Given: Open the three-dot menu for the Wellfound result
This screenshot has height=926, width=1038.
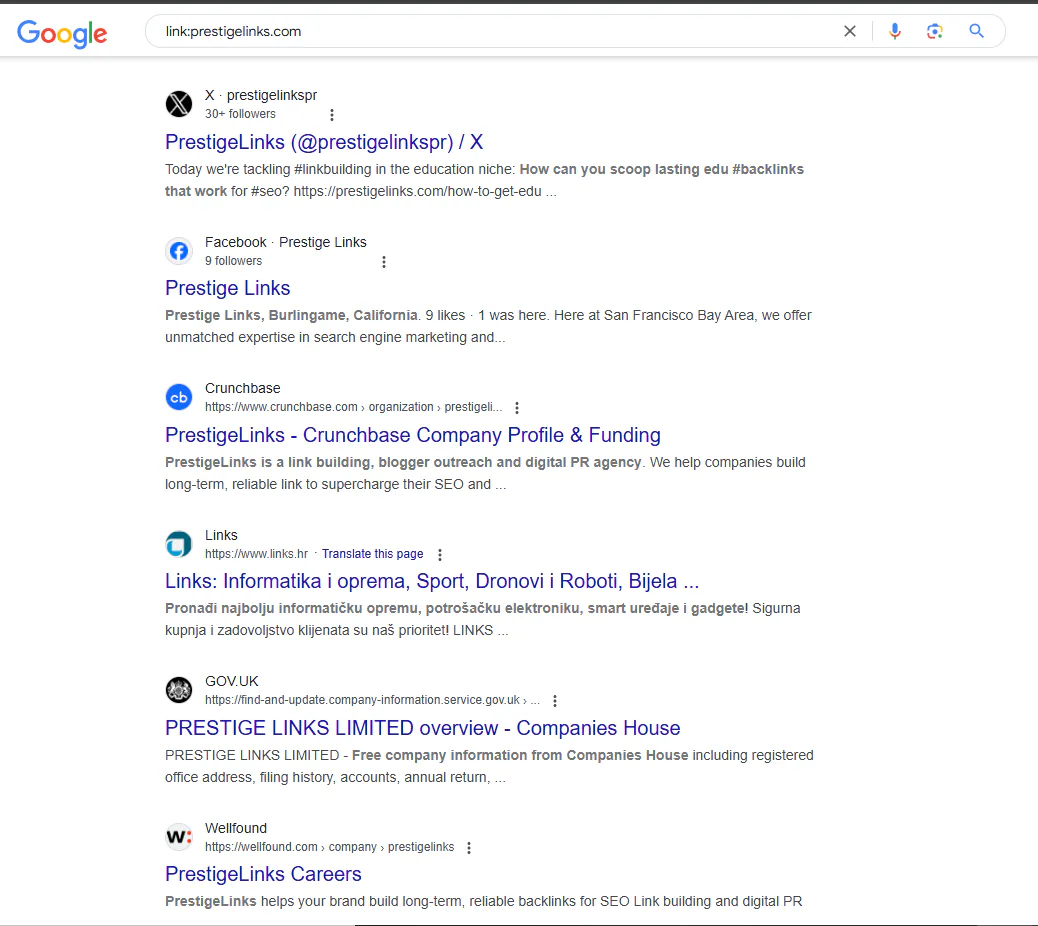Looking at the screenshot, I should (469, 848).
